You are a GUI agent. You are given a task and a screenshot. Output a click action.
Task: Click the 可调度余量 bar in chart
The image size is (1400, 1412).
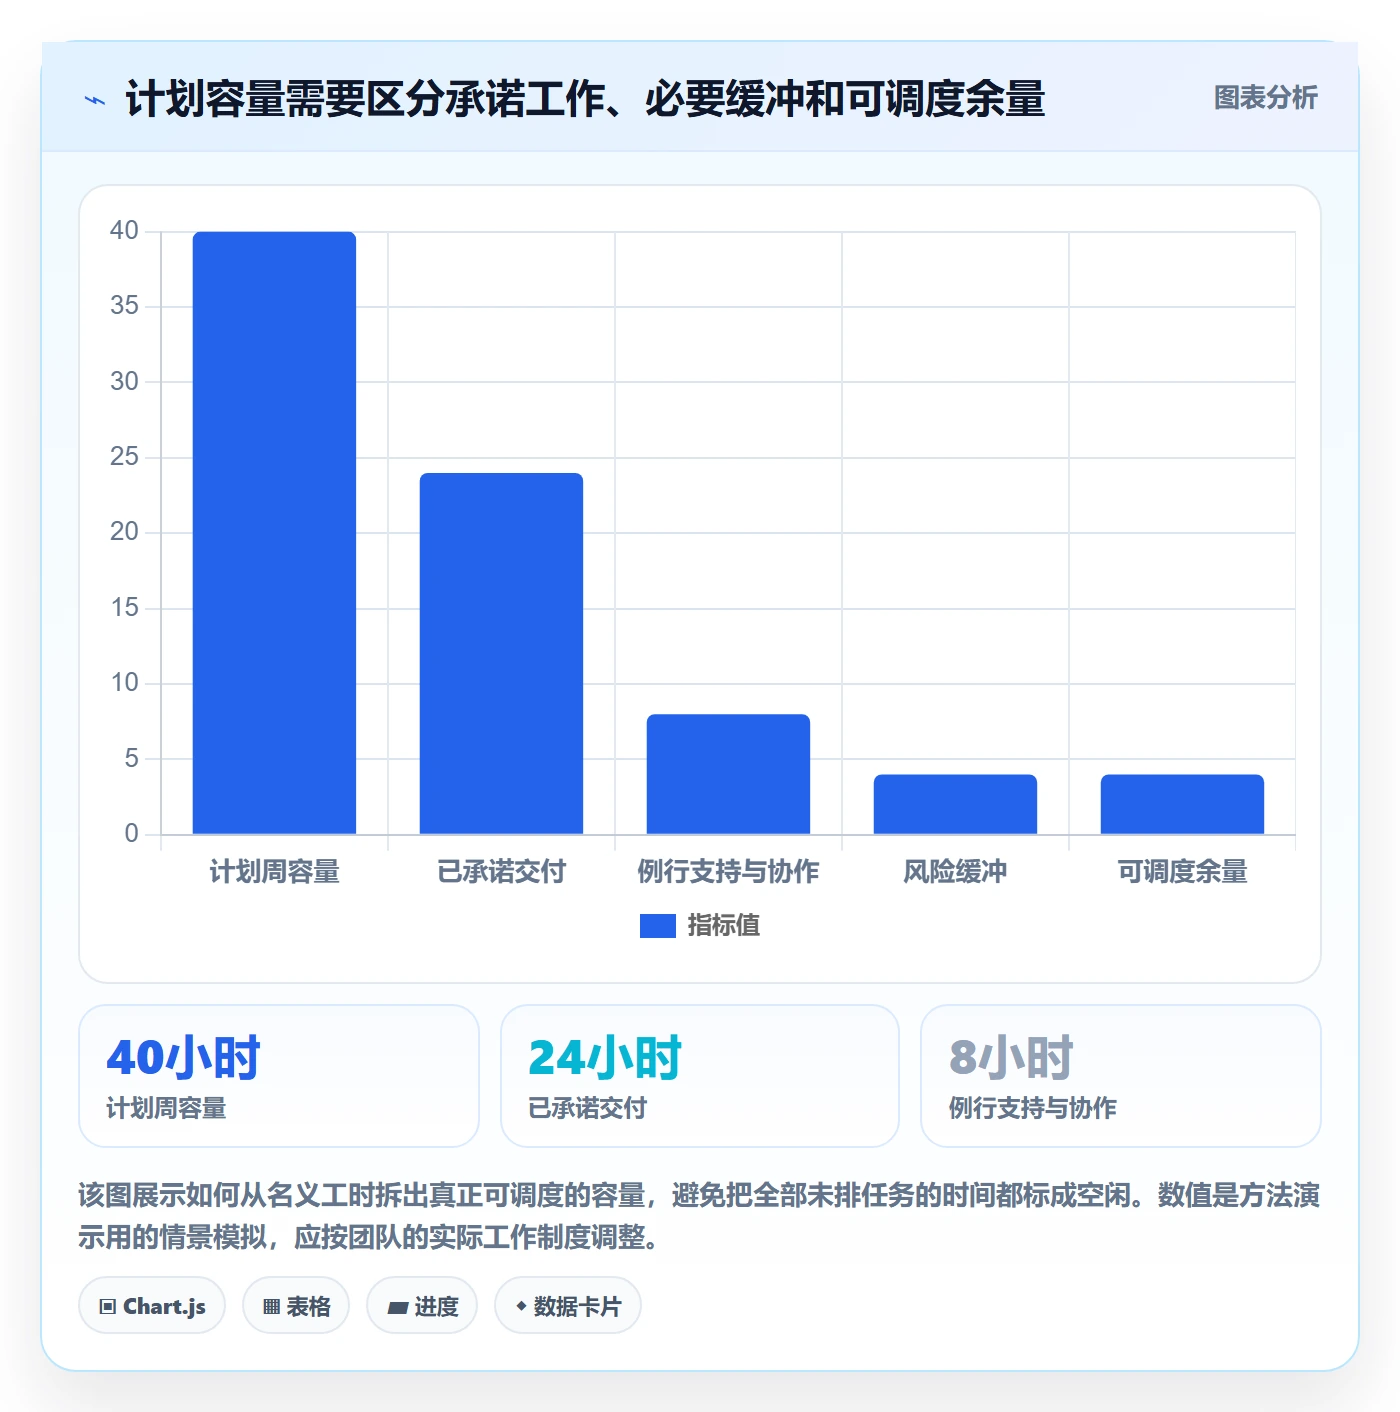(1182, 804)
